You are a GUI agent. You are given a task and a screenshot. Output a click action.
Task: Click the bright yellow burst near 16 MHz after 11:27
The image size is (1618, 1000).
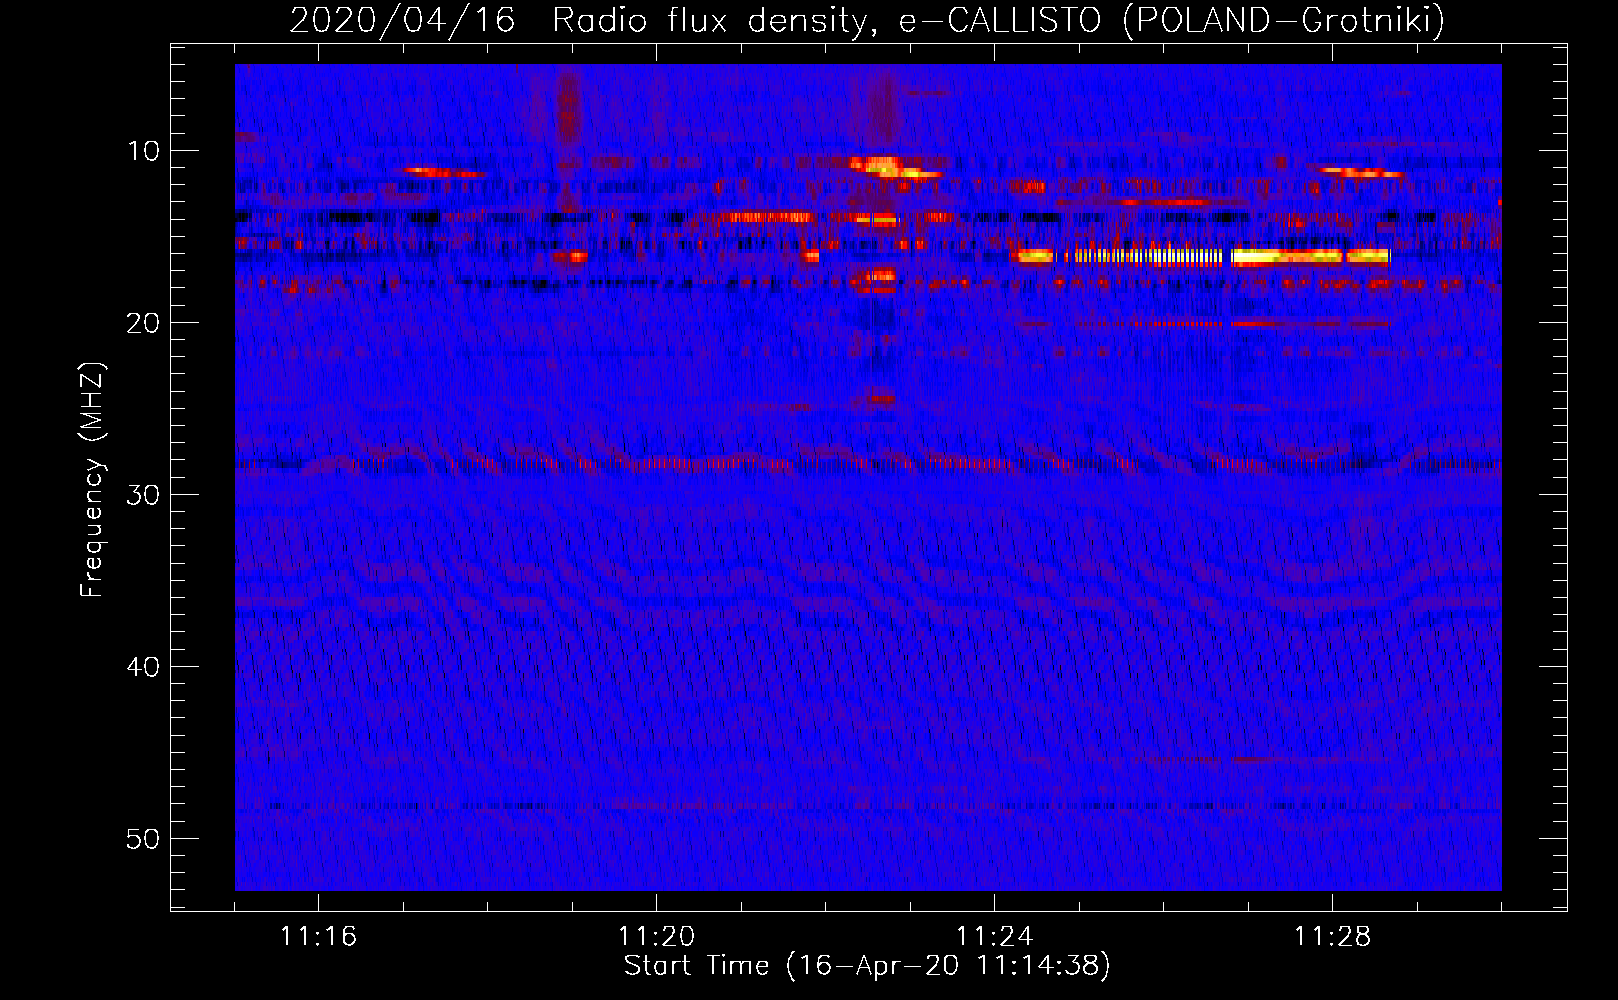pos(1310,257)
